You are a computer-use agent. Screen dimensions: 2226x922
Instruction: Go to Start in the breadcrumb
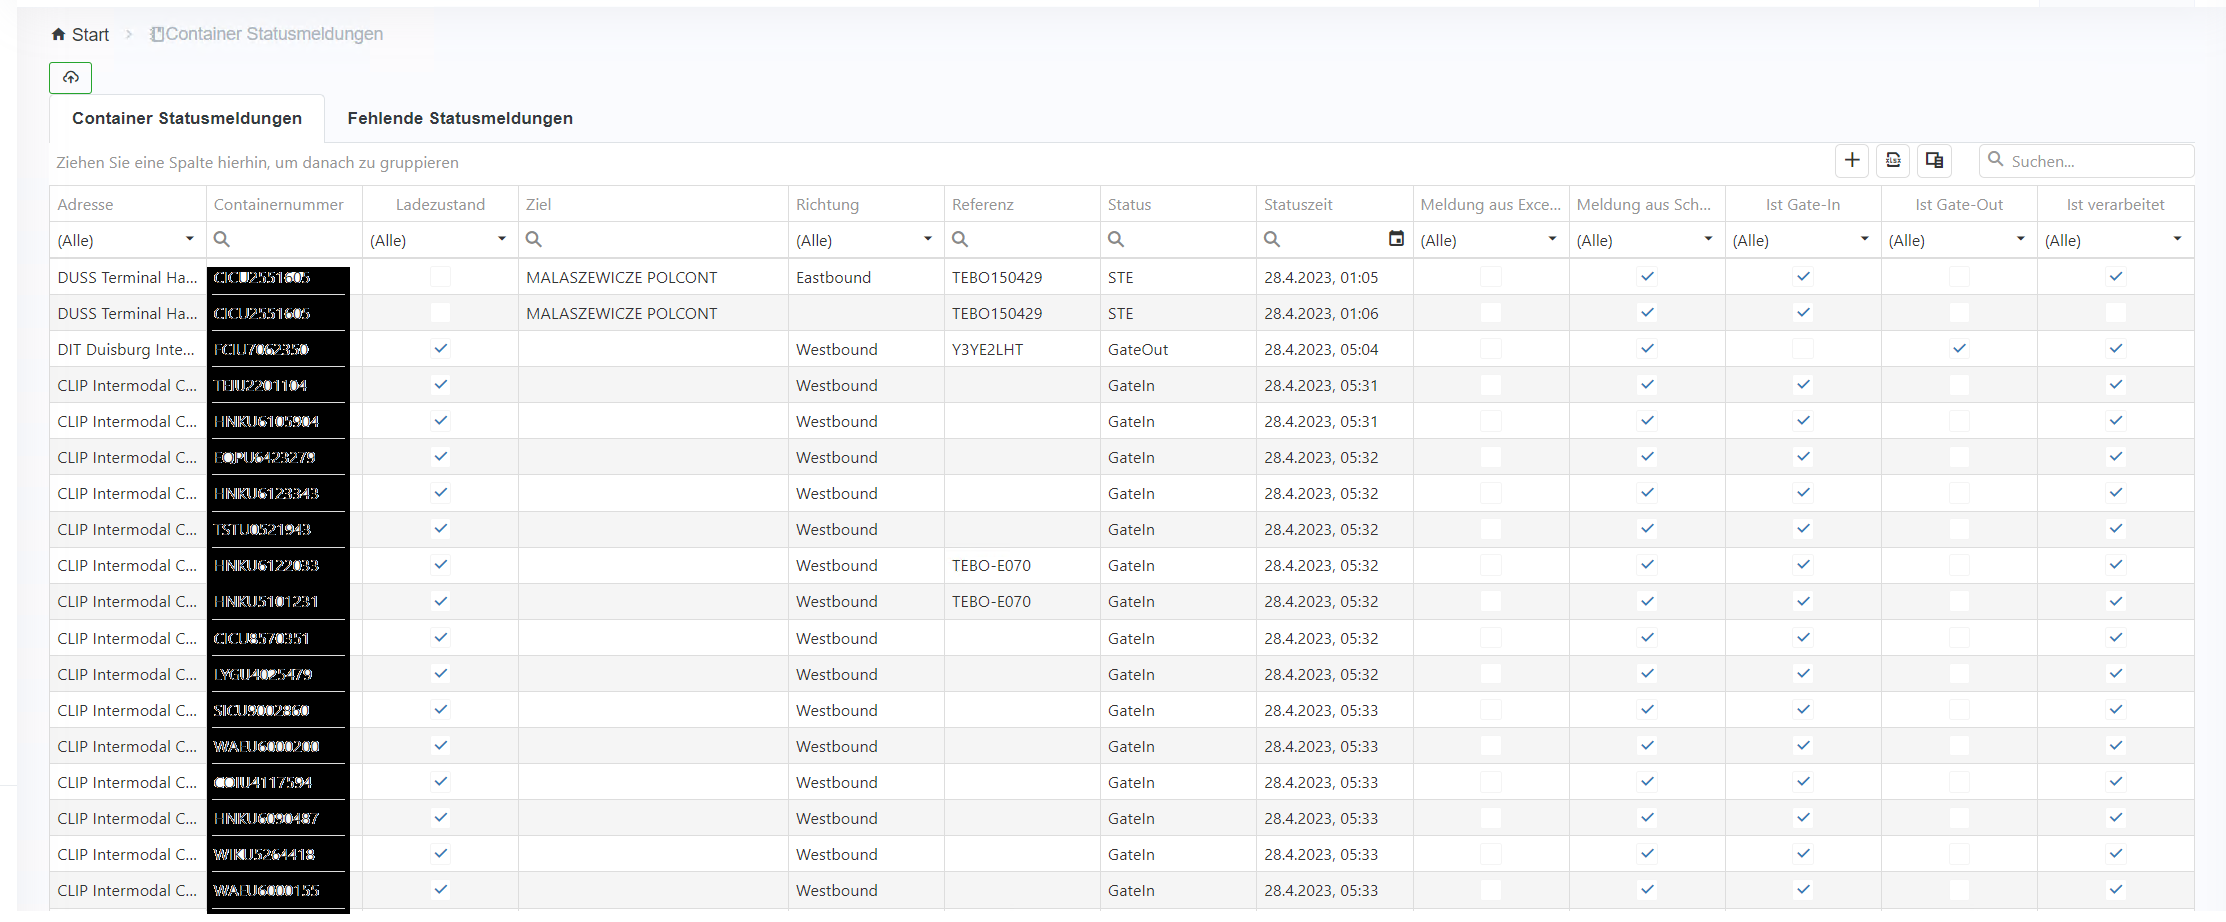tap(90, 34)
